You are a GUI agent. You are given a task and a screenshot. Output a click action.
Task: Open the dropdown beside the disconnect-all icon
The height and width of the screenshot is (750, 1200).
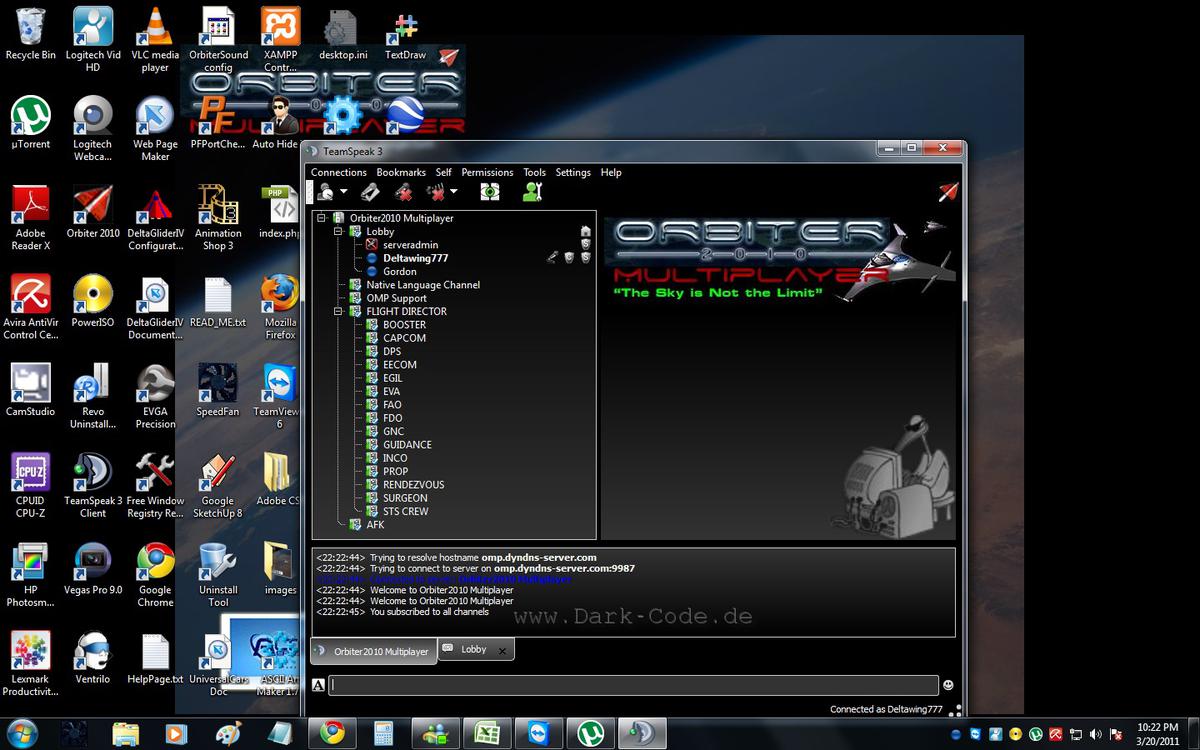(454, 192)
